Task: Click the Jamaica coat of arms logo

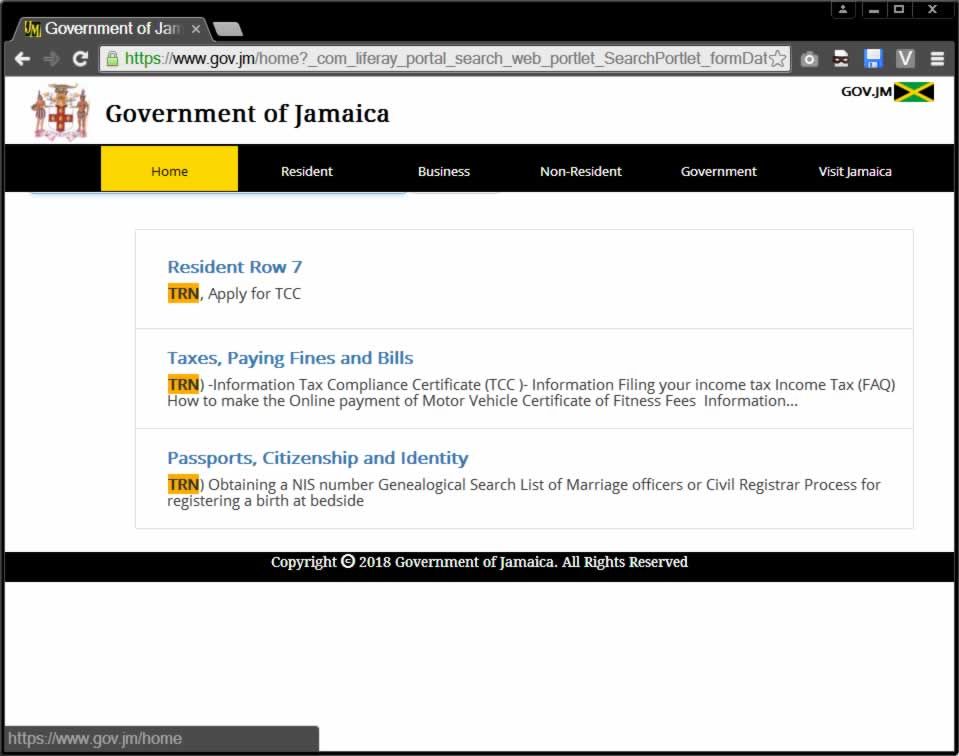Action: coord(60,113)
